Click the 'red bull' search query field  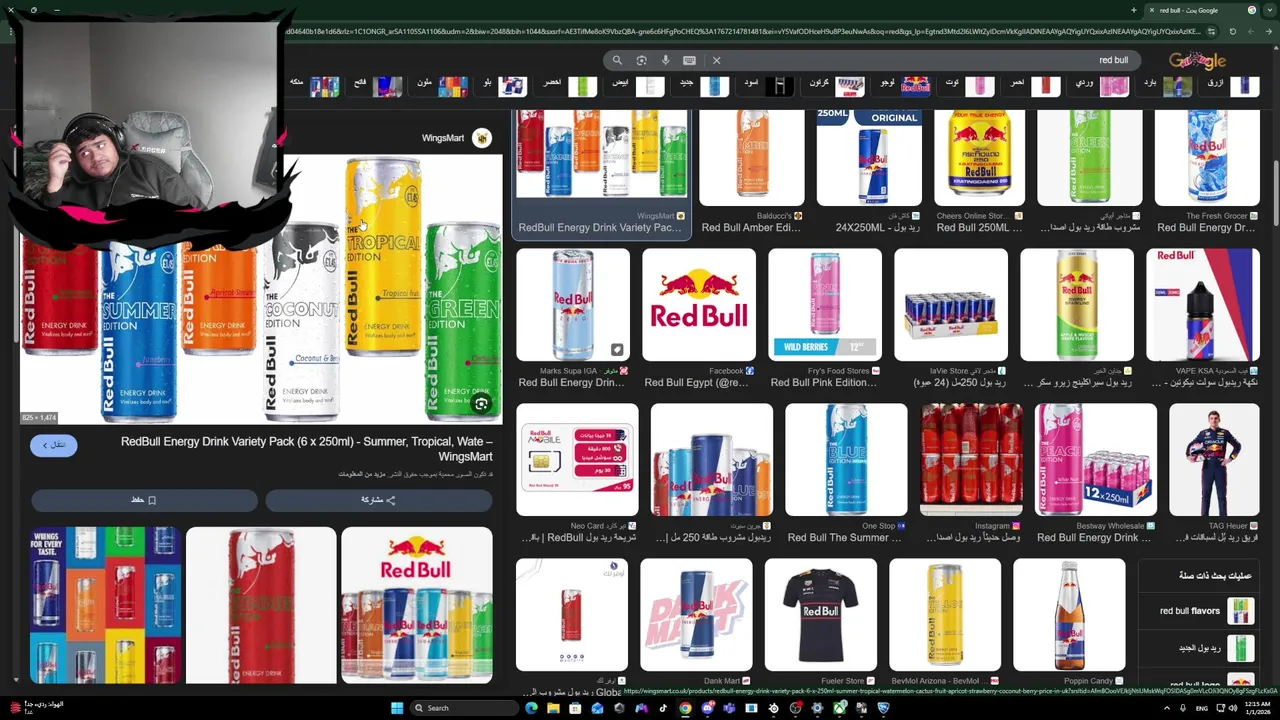pyautogui.click(x=930, y=60)
